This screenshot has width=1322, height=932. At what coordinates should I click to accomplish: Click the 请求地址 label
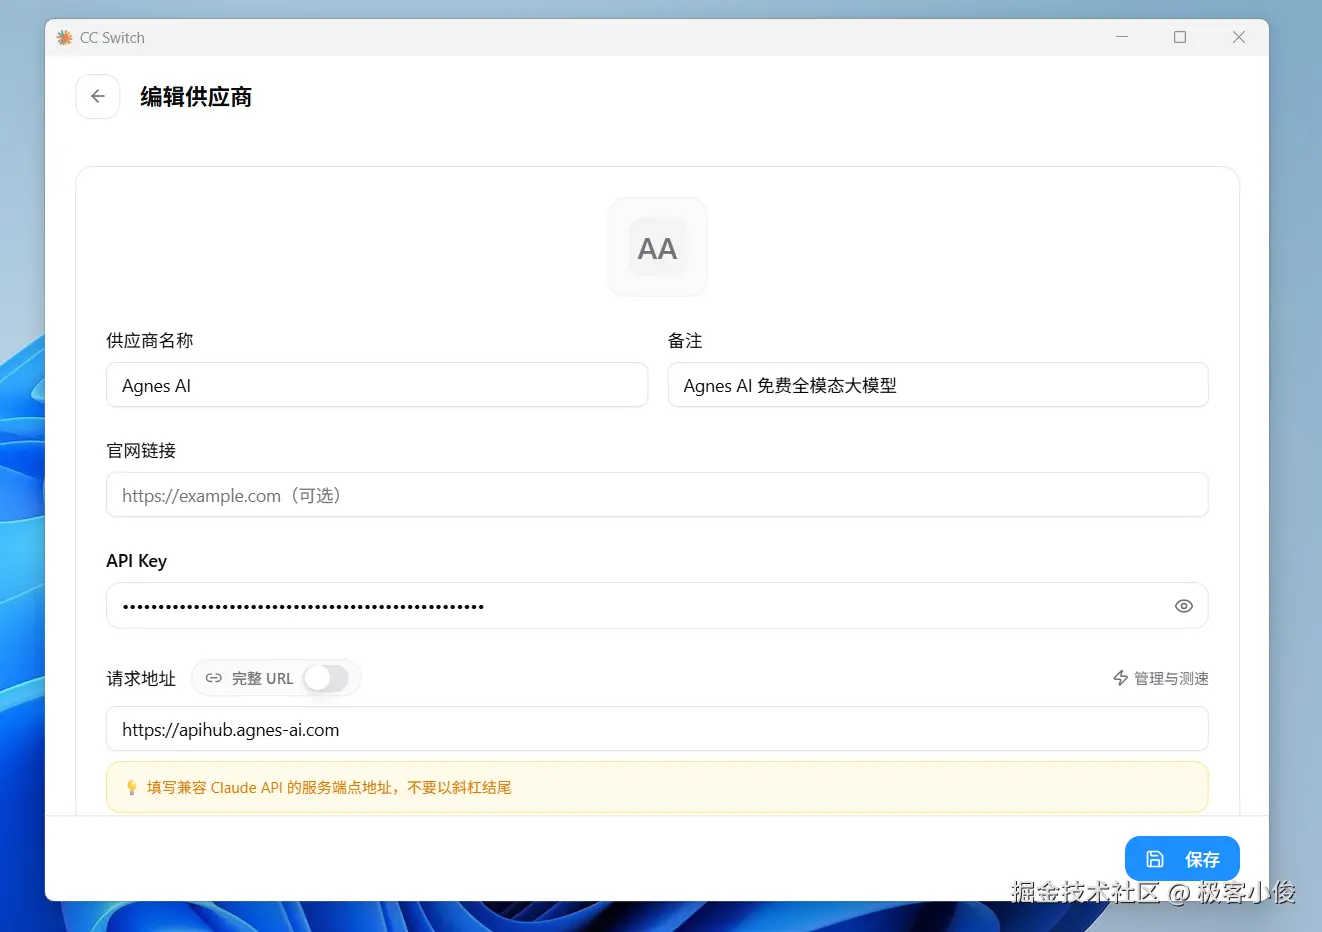click(x=141, y=679)
